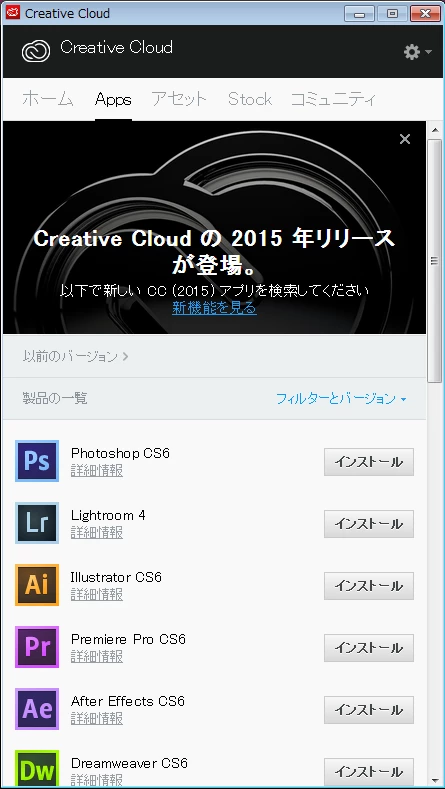This screenshot has width=445, height=789.
Task: Install Dreamweaver CS6
Action: click(x=369, y=772)
